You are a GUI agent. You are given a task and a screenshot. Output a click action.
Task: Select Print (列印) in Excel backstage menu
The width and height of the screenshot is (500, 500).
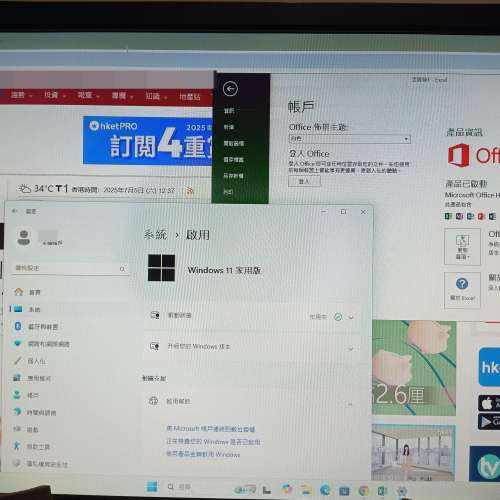[228, 192]
